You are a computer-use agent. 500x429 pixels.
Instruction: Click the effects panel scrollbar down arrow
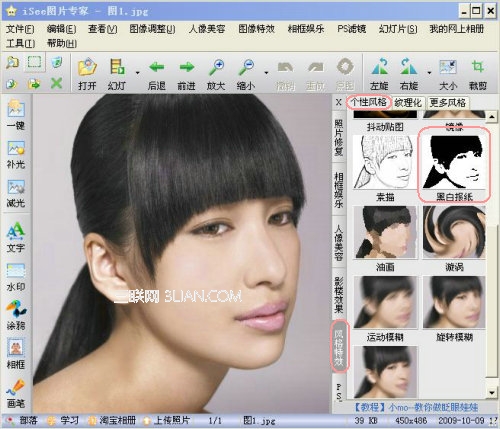pyautogui.click(x=492, y=392)
